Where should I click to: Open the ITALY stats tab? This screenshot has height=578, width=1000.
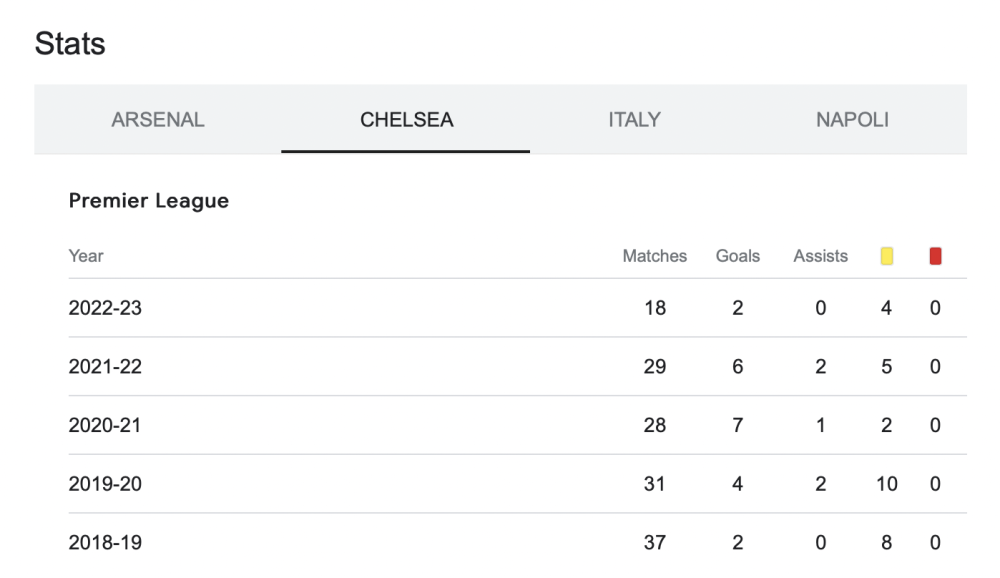(x=634, y=119)
